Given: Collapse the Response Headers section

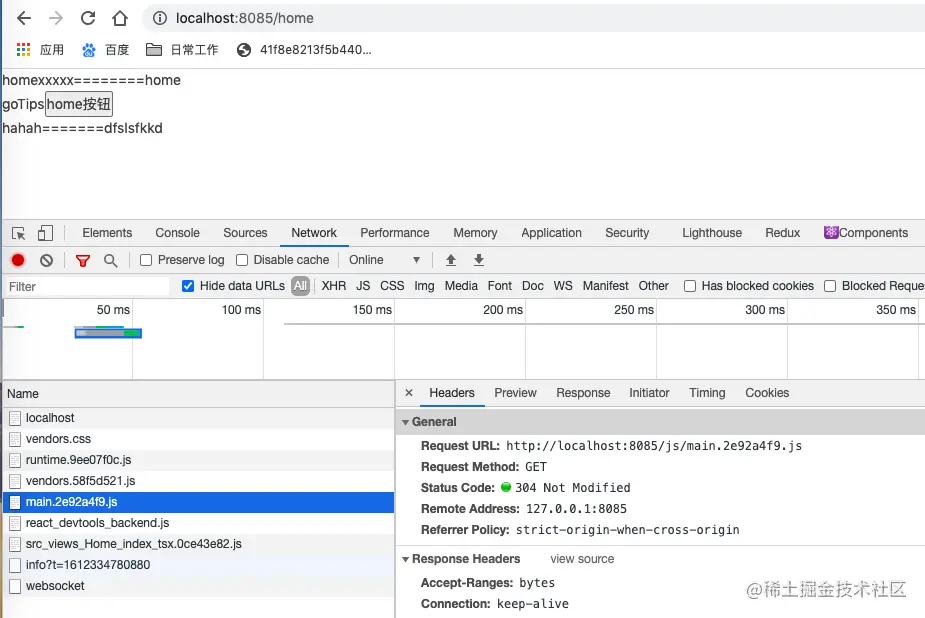Looking at the screenshot, I should tap(405, 559).
